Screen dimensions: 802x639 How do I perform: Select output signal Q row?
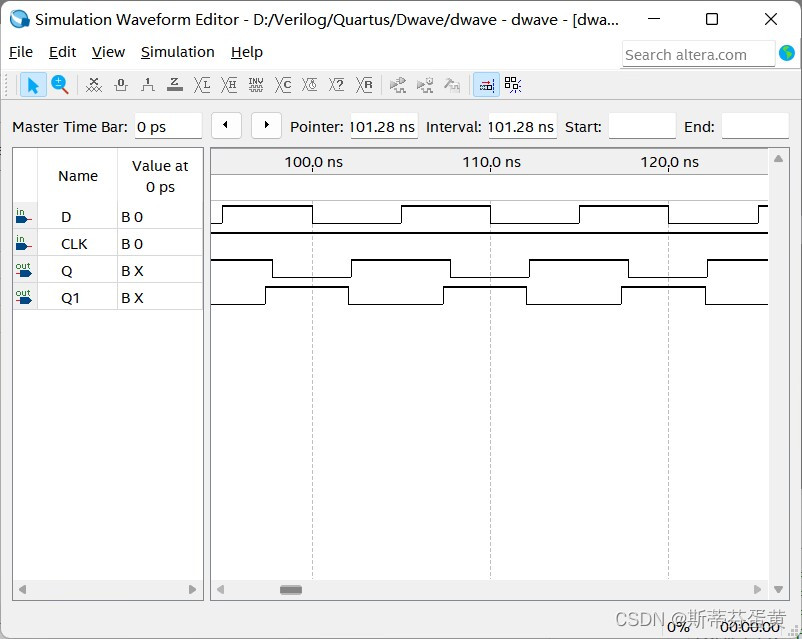(x=108, y=271)
